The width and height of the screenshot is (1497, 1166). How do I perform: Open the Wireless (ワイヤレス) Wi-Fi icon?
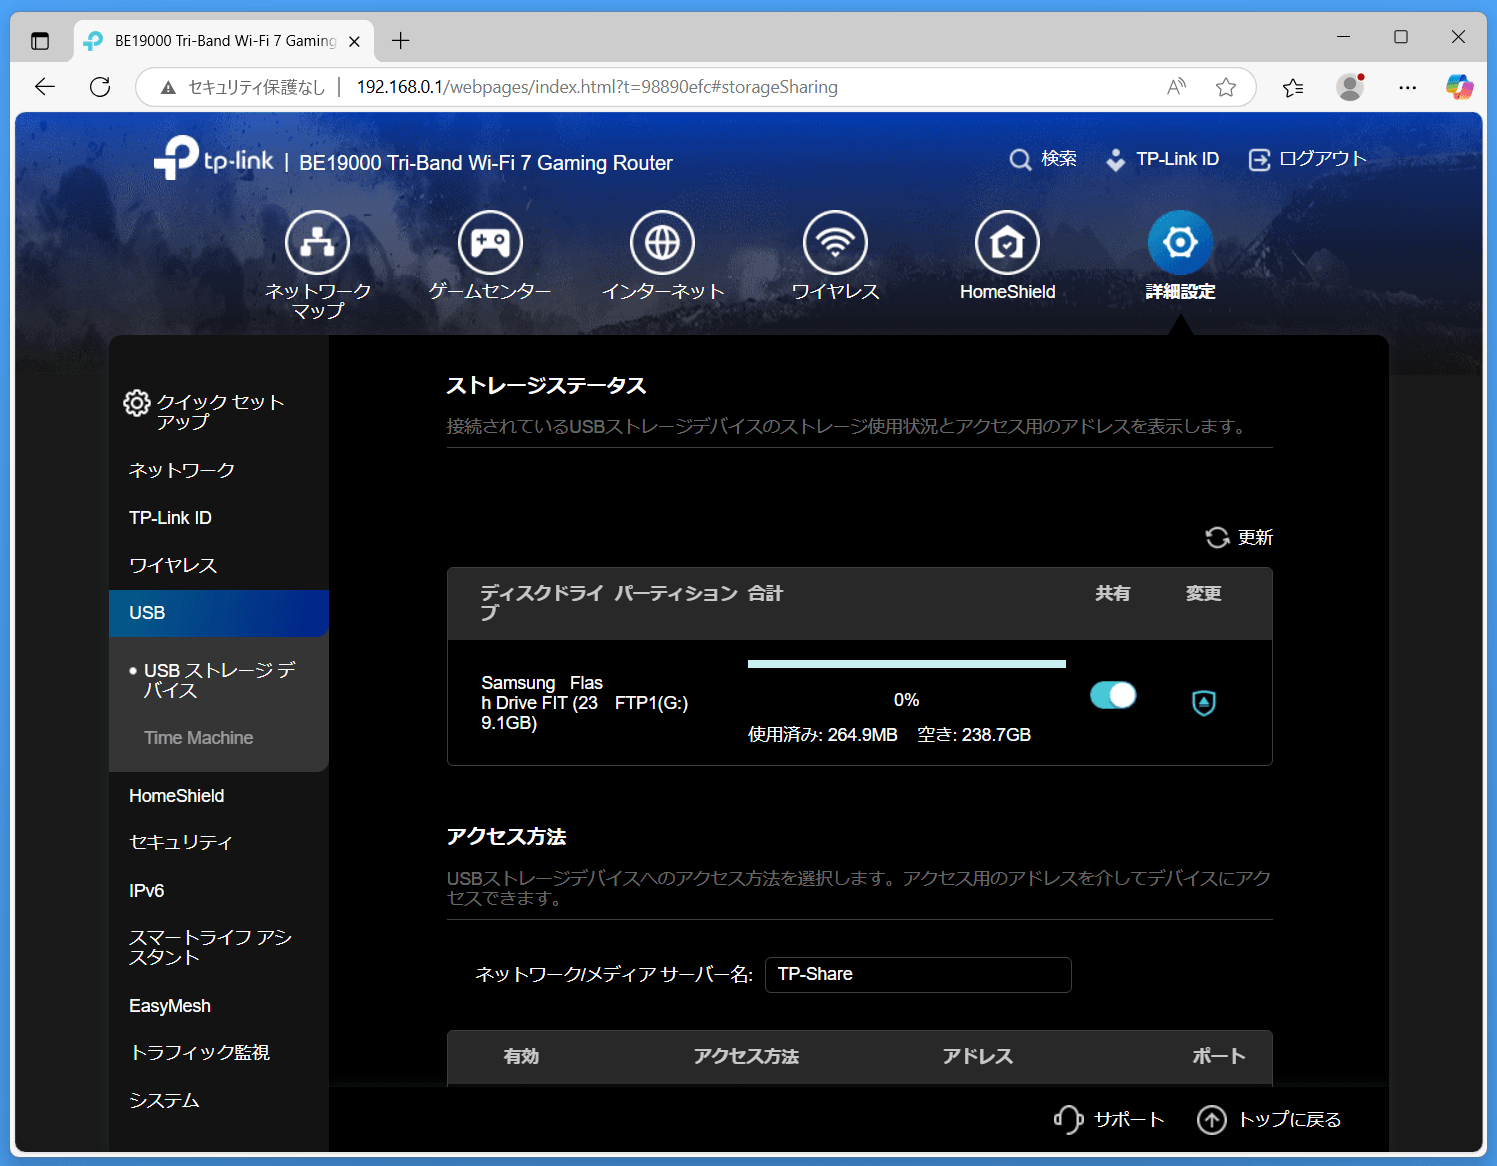coord(835,243)
